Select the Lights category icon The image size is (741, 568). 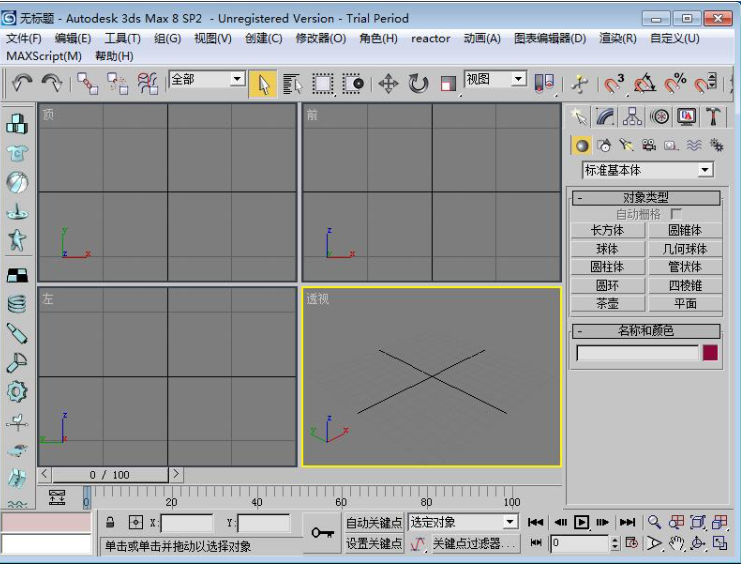point(626,146)
